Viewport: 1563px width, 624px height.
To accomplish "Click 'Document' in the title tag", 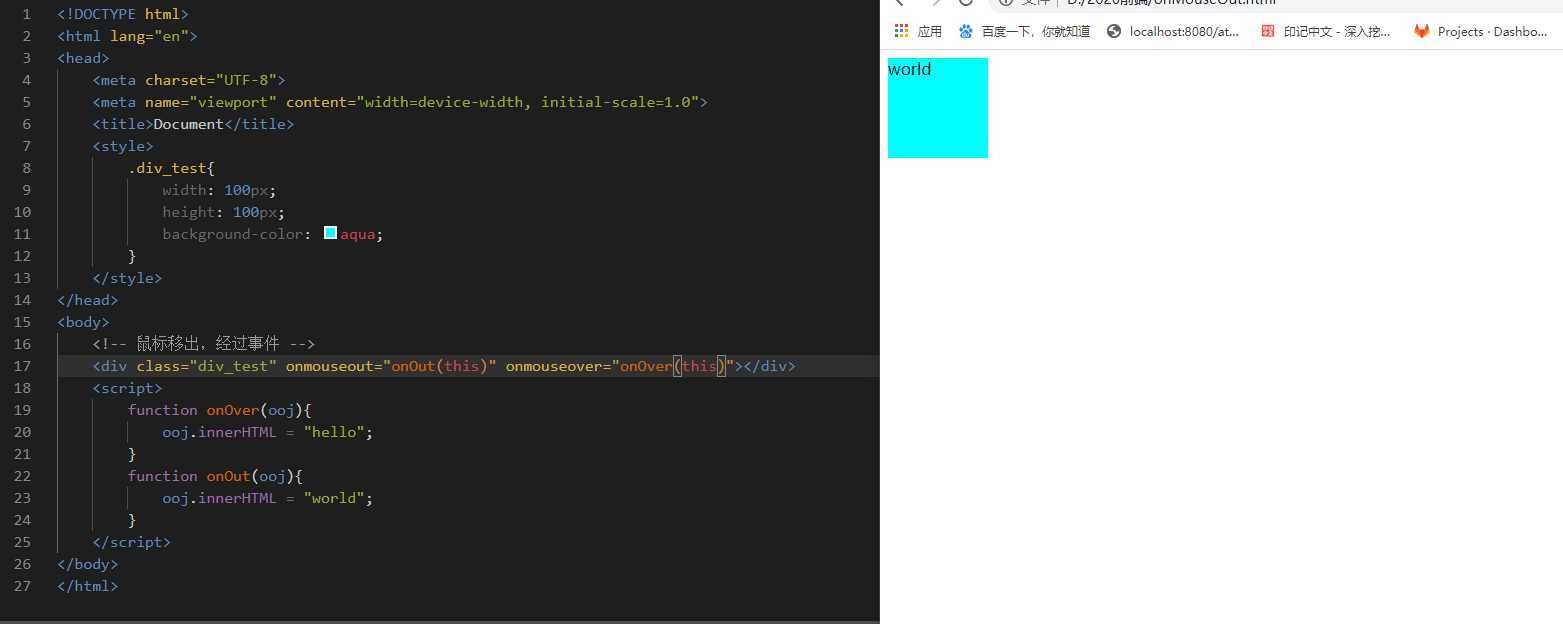I will 188,124.
